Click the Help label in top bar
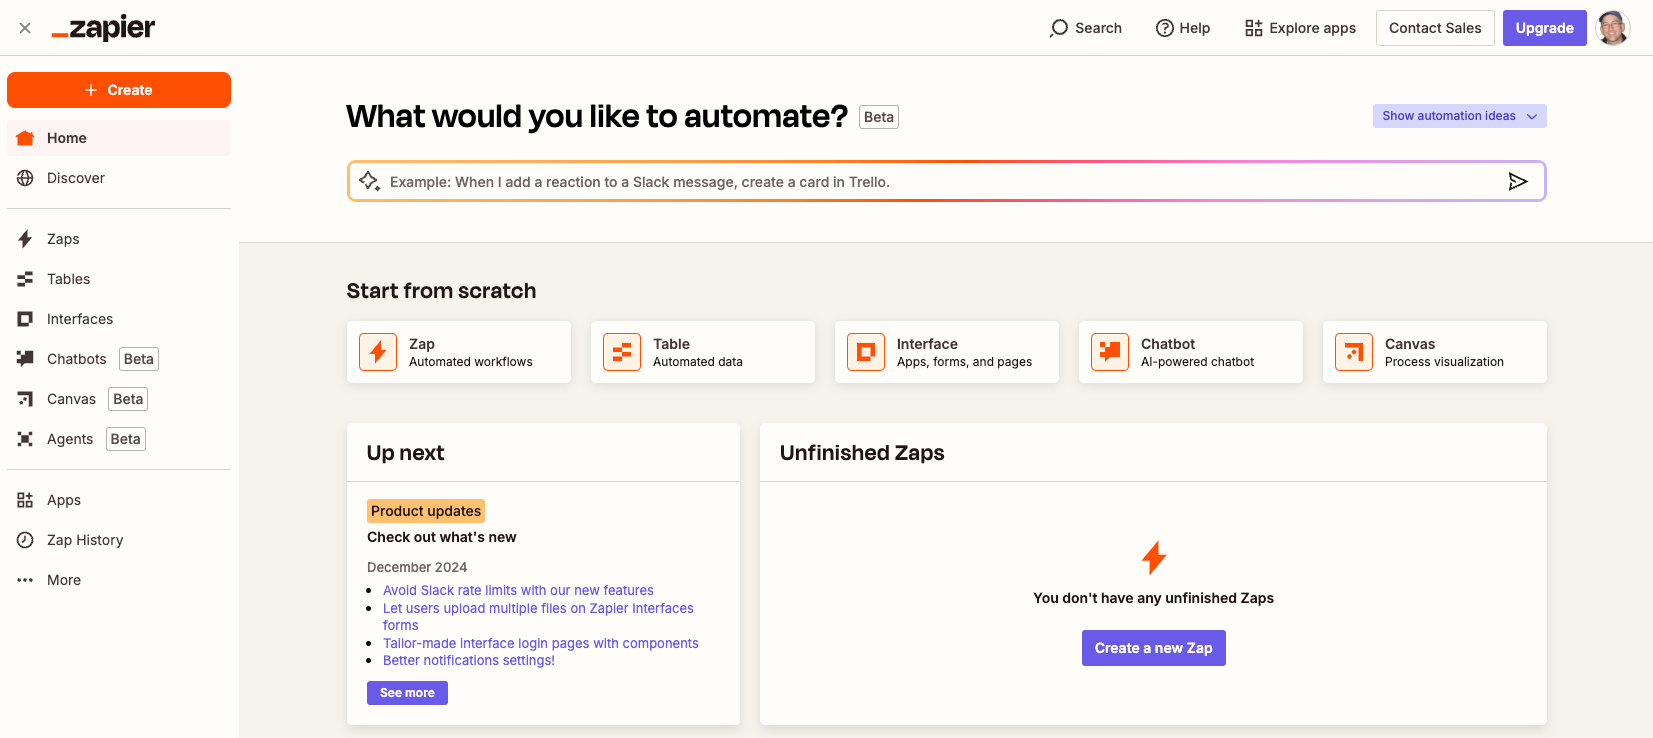This screenshot has height=738, width=1653. [x=1195, y=28]
